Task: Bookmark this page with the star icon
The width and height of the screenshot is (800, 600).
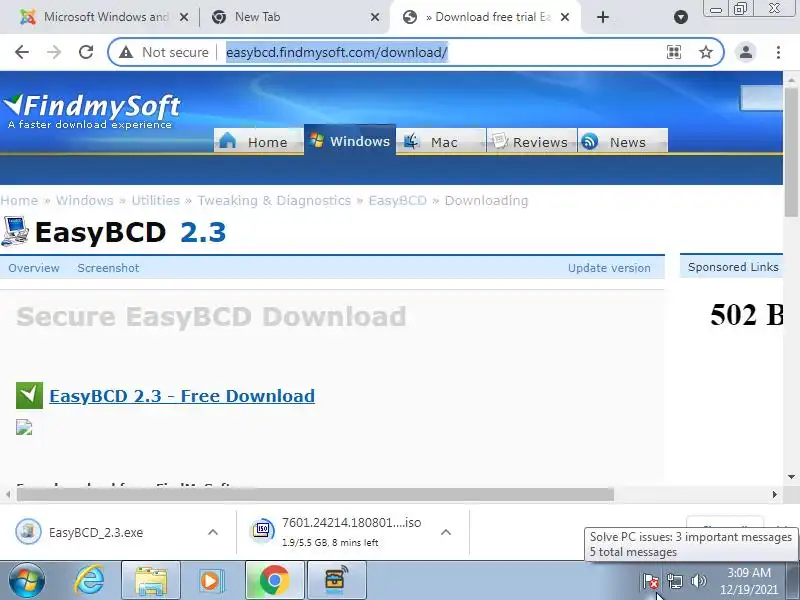Action: pyautogui.click(x=706, y=52)
